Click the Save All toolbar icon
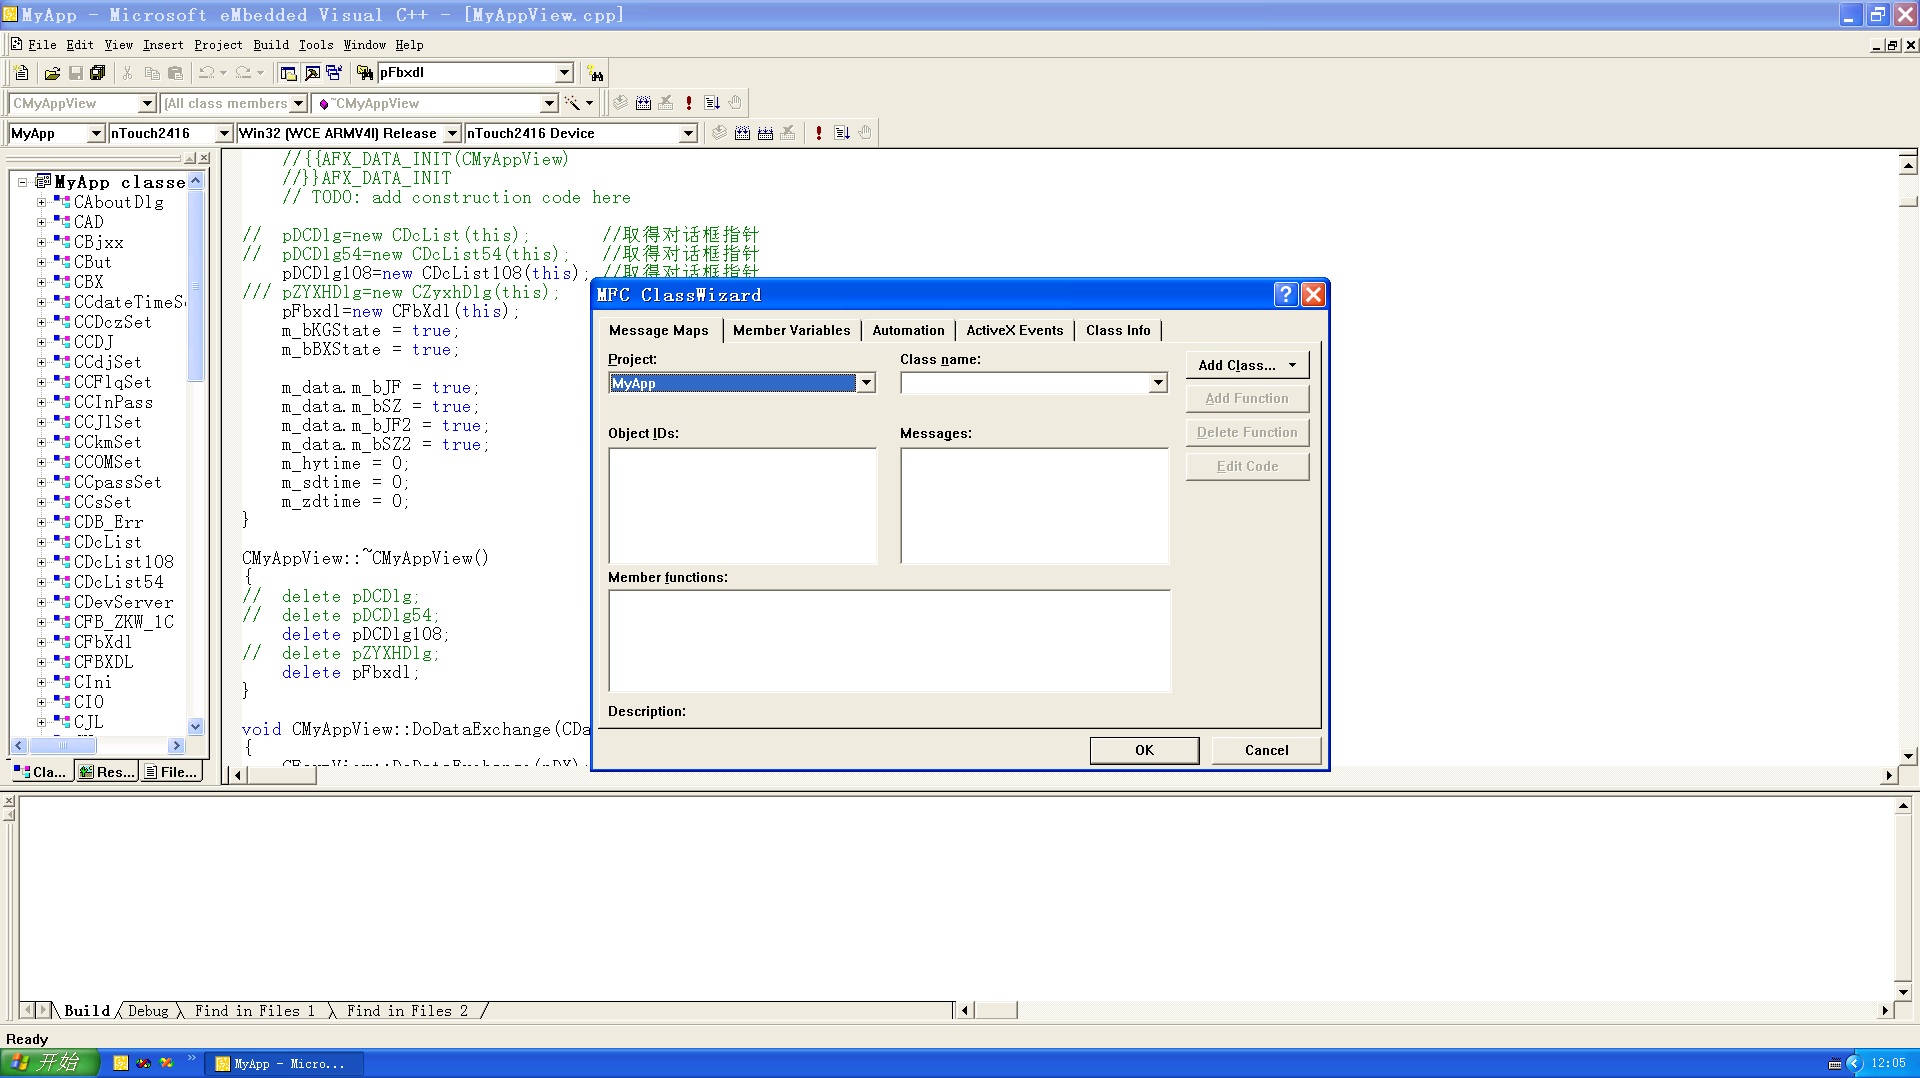 (x=98, y=73)
